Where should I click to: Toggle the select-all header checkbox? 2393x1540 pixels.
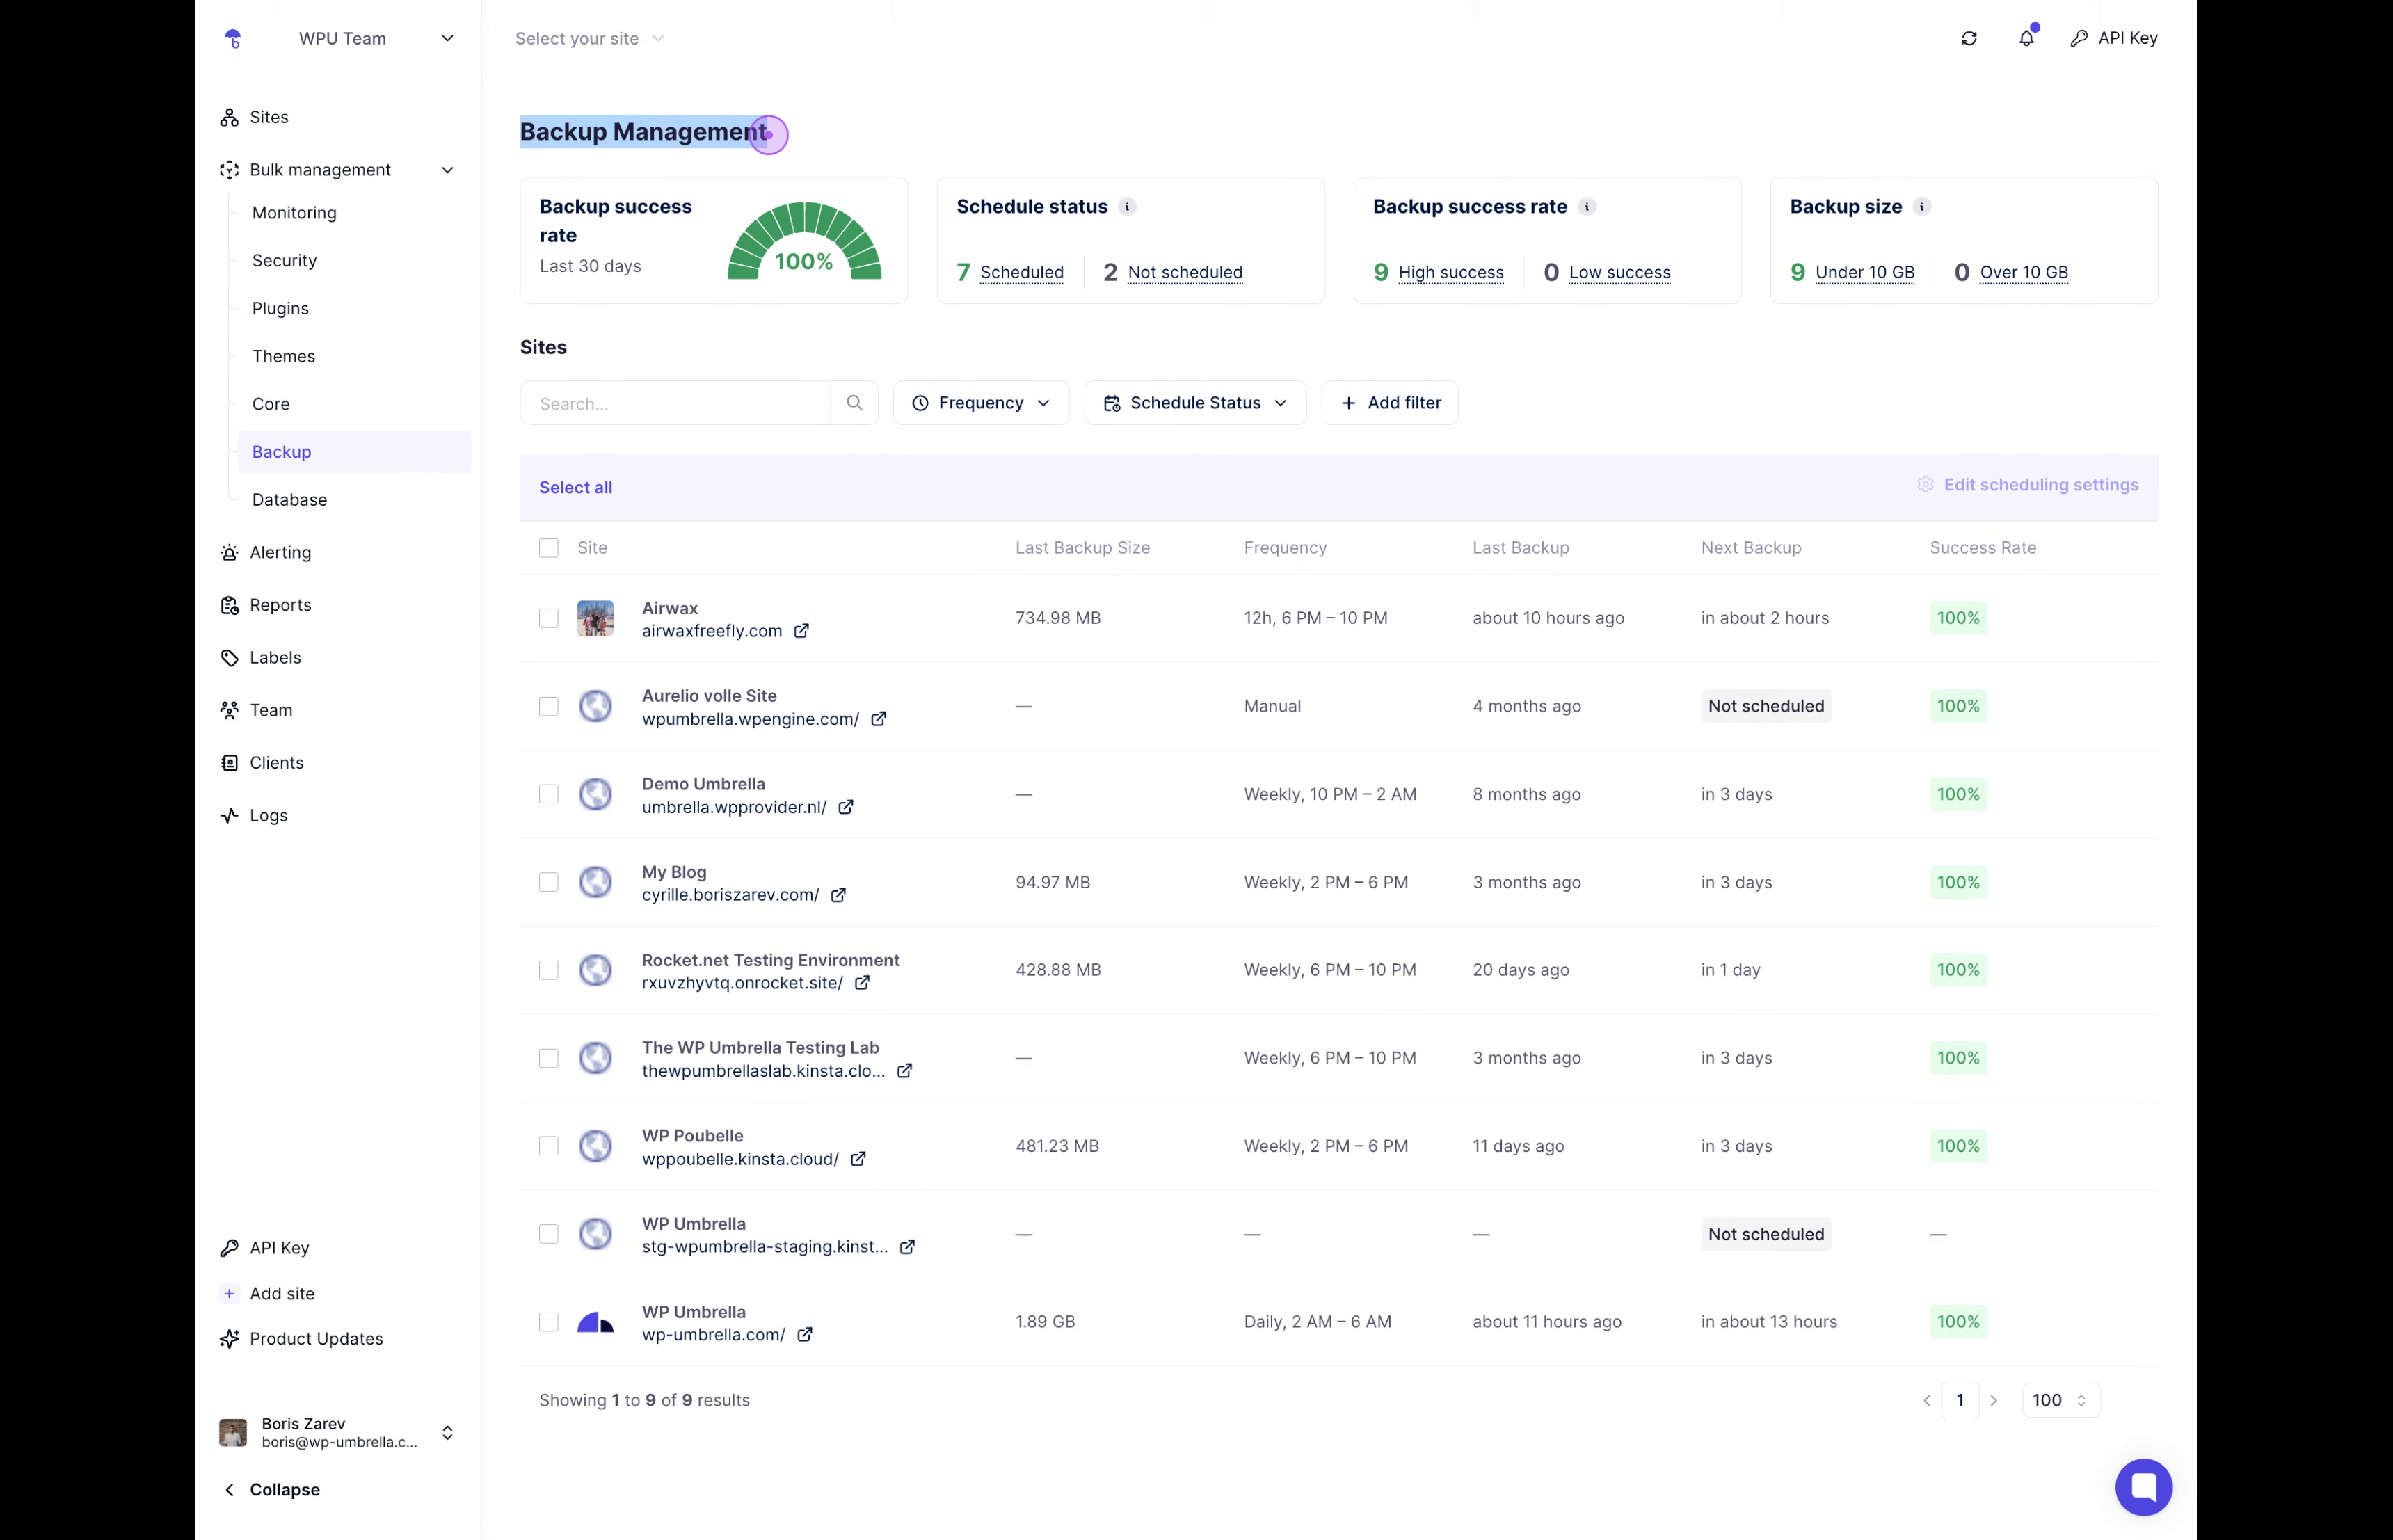(548, 548)
